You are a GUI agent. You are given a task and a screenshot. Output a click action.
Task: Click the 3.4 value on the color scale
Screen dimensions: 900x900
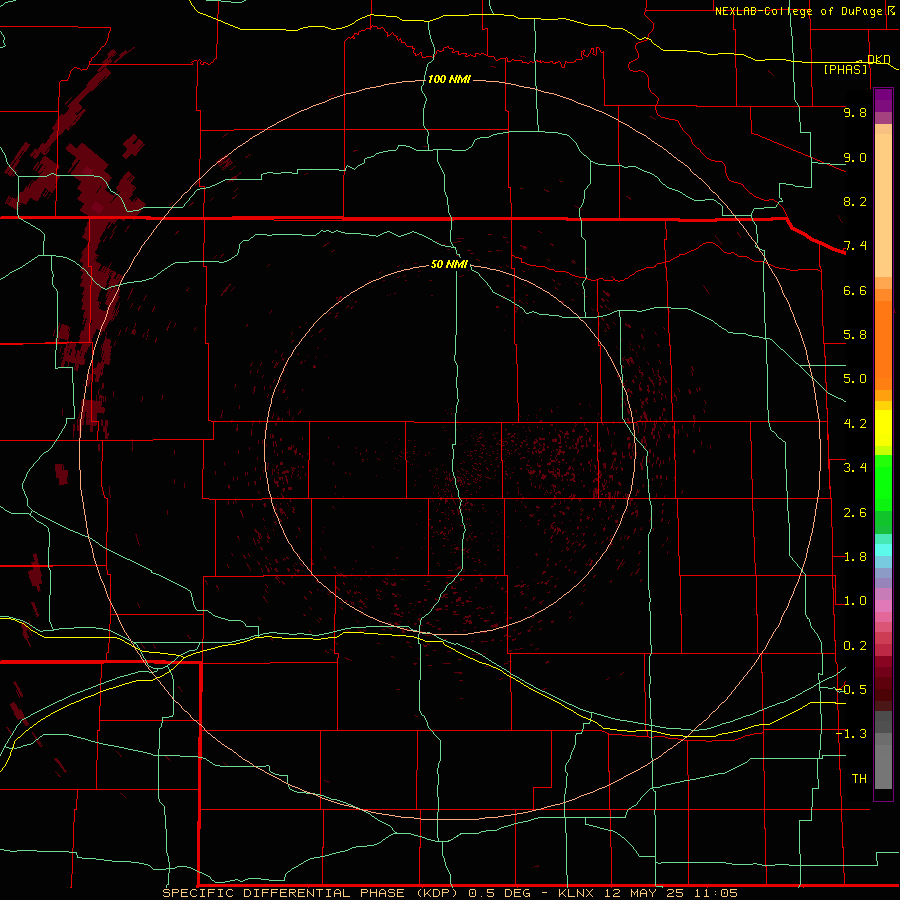(x=855, y=468)
